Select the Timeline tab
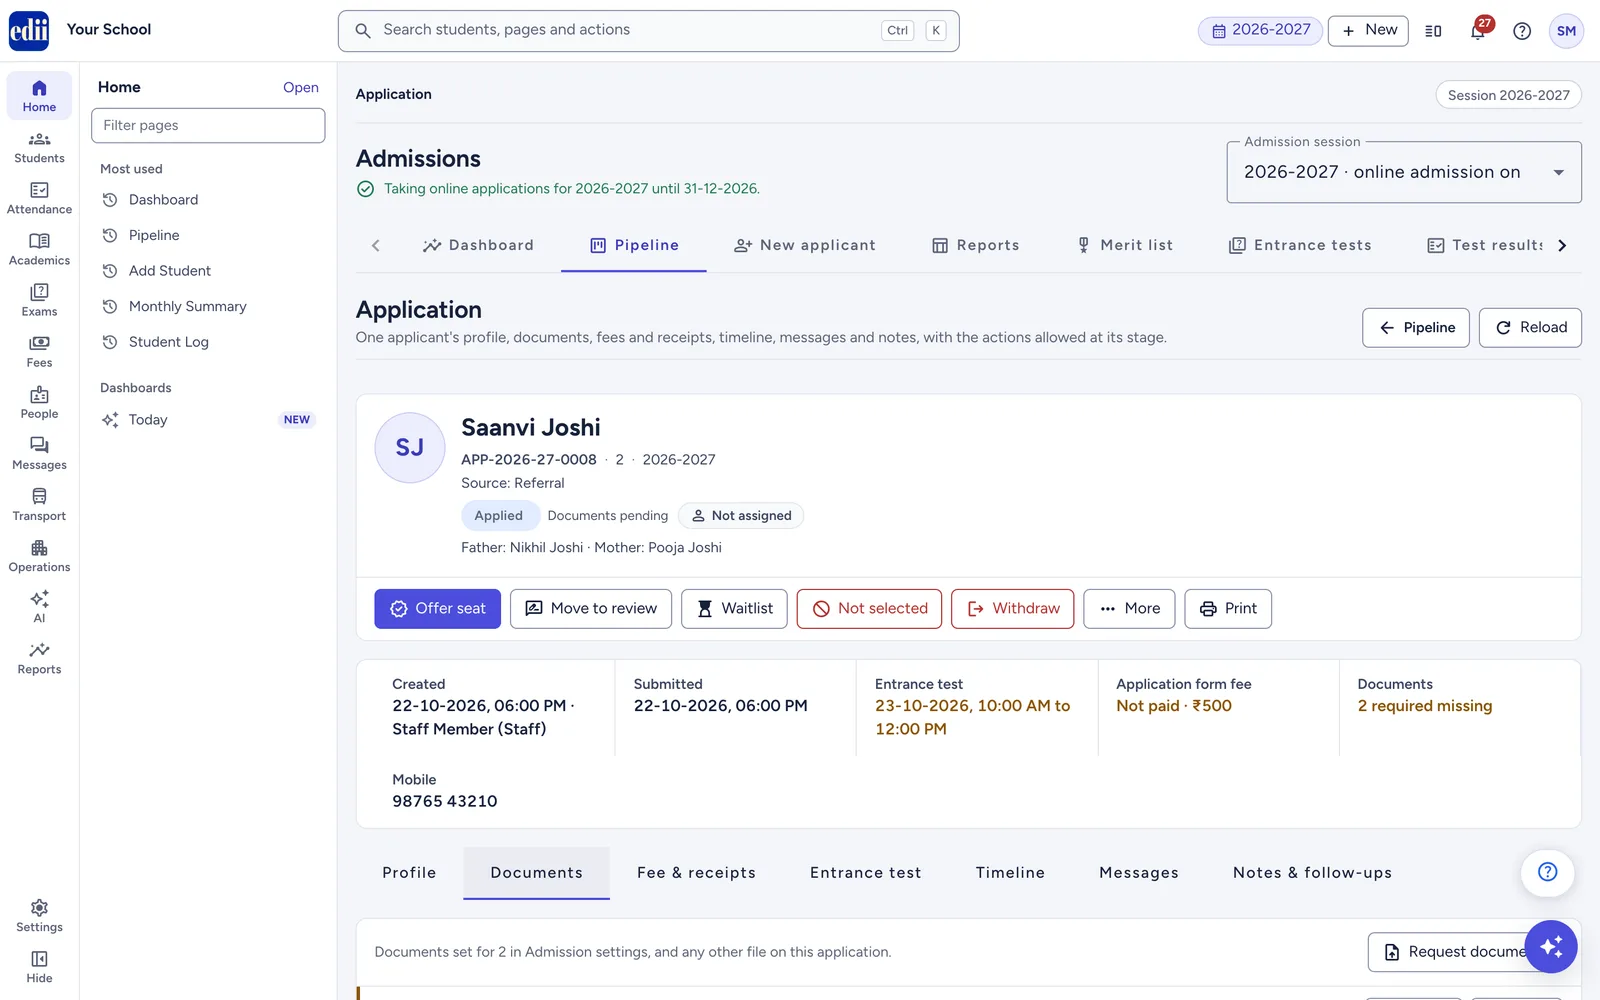Image resolution: width=1600 pixels, height=1000 pixels. 1010,873
